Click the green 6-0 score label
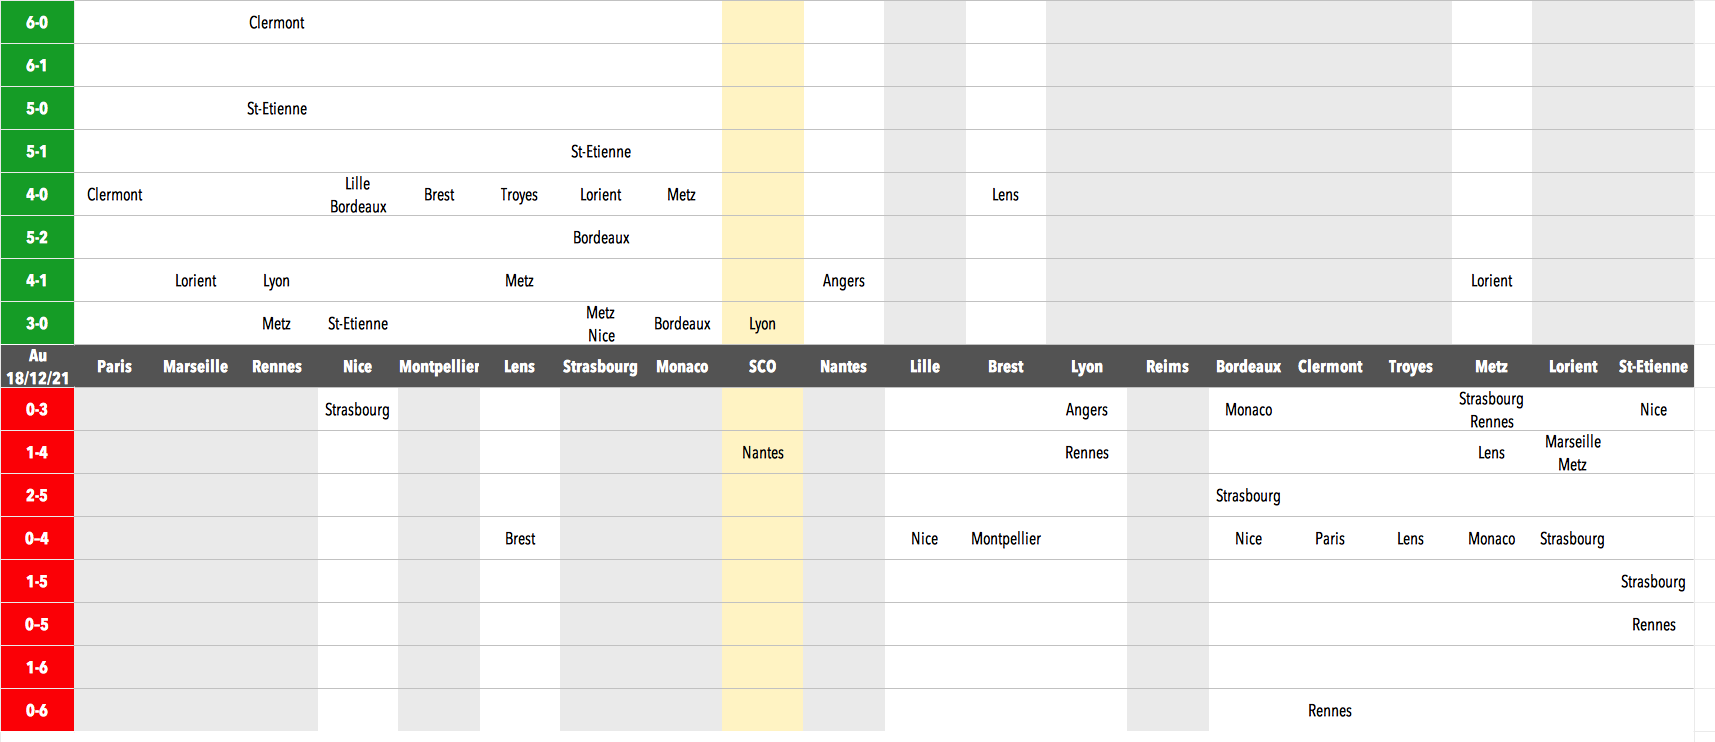Screen dimensions: 1715x742 click(37, 22)
